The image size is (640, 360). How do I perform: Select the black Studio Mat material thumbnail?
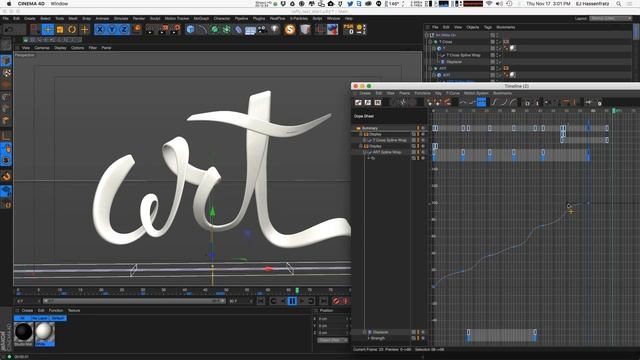[24, 332]
